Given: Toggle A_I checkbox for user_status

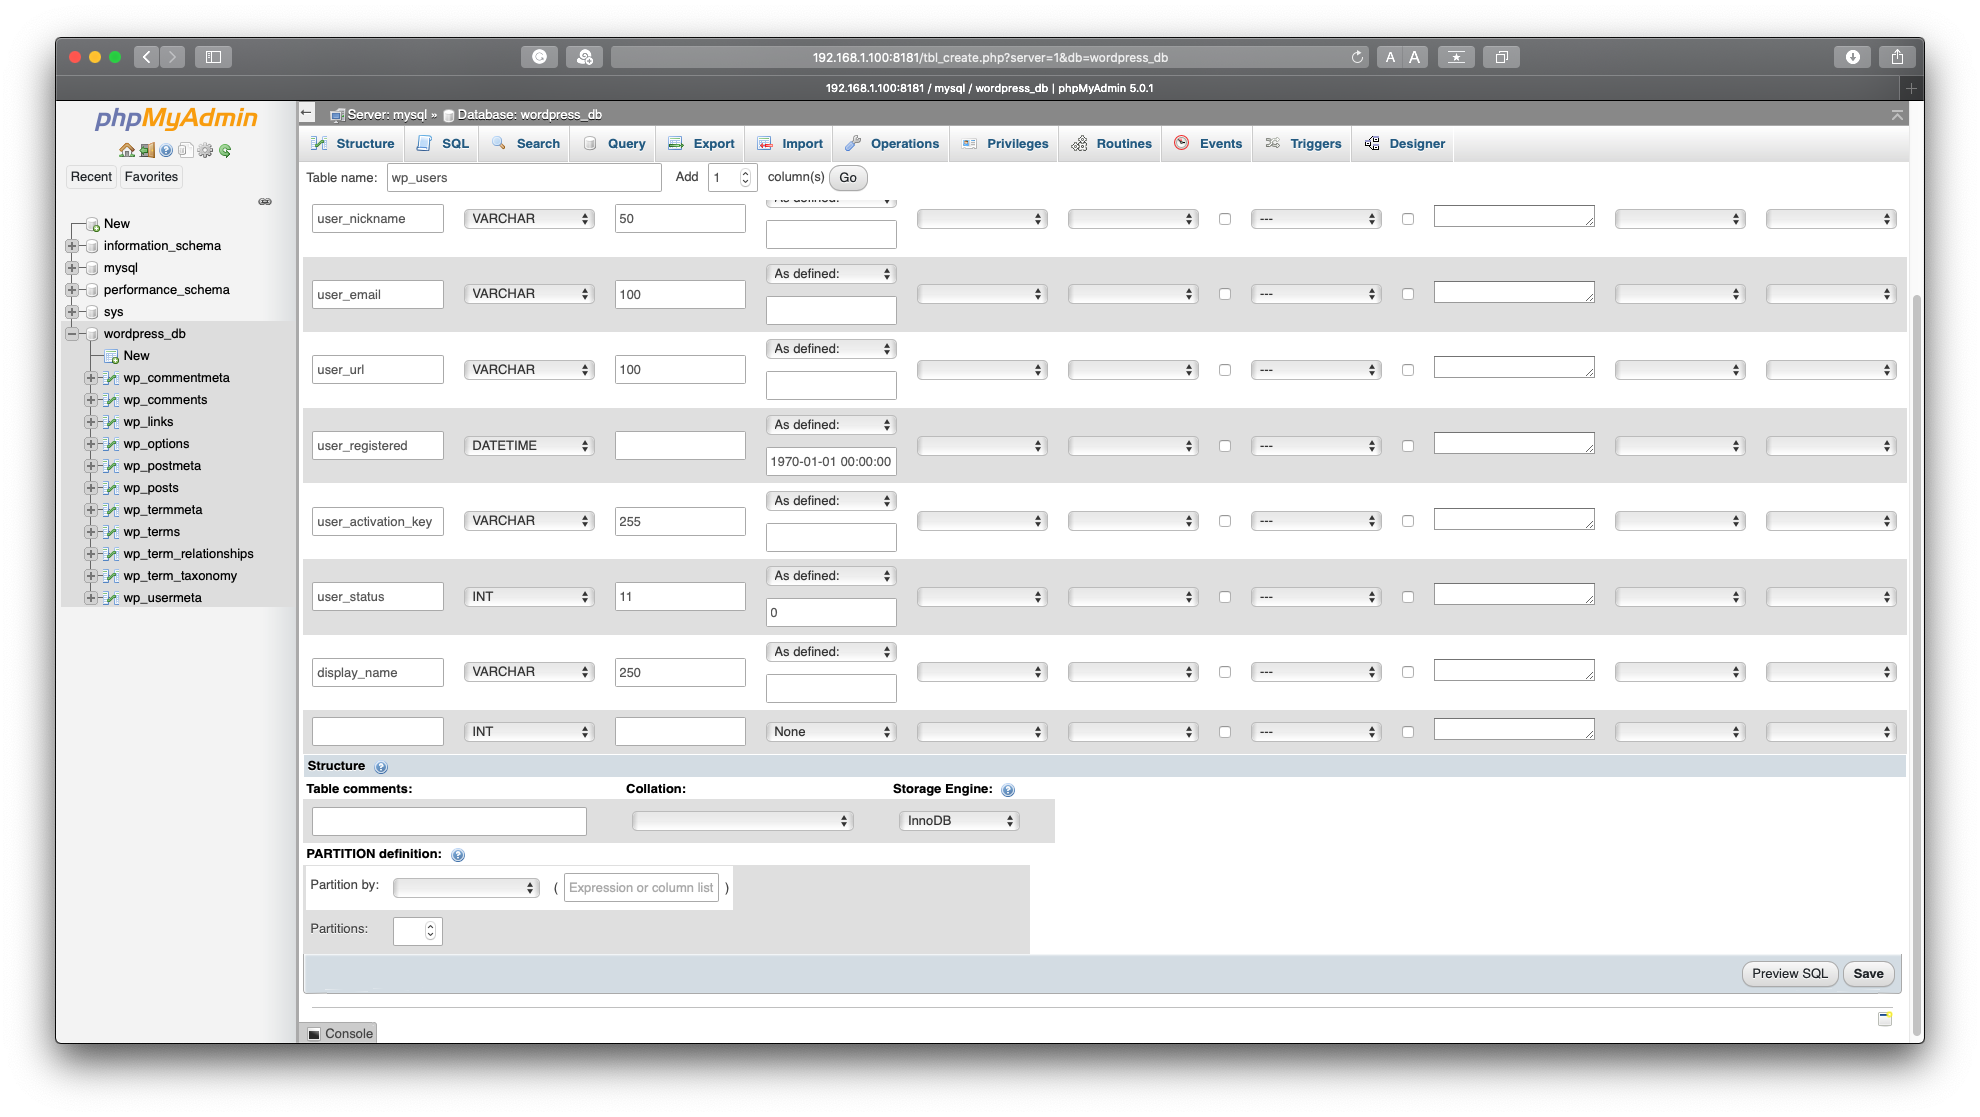Looking at the screenshot, I should (1408, 597).
